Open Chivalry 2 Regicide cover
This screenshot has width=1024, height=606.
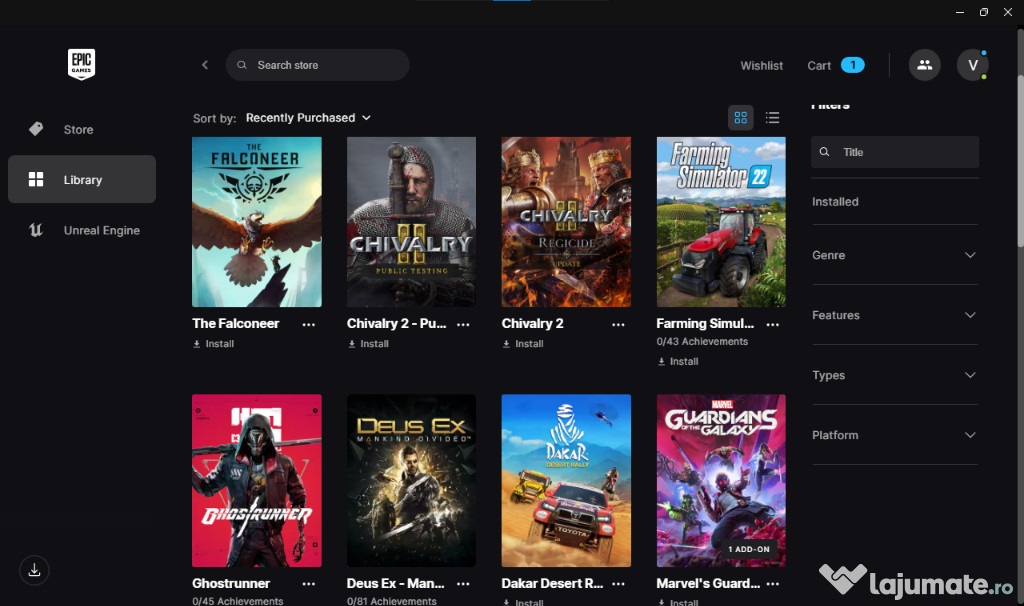click(566, 222)
